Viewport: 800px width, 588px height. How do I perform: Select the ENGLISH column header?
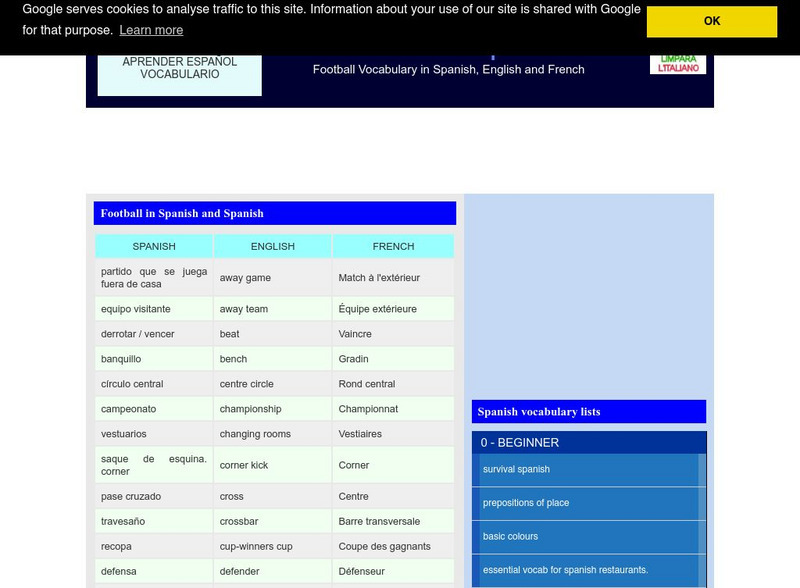(x=272, y=246)
